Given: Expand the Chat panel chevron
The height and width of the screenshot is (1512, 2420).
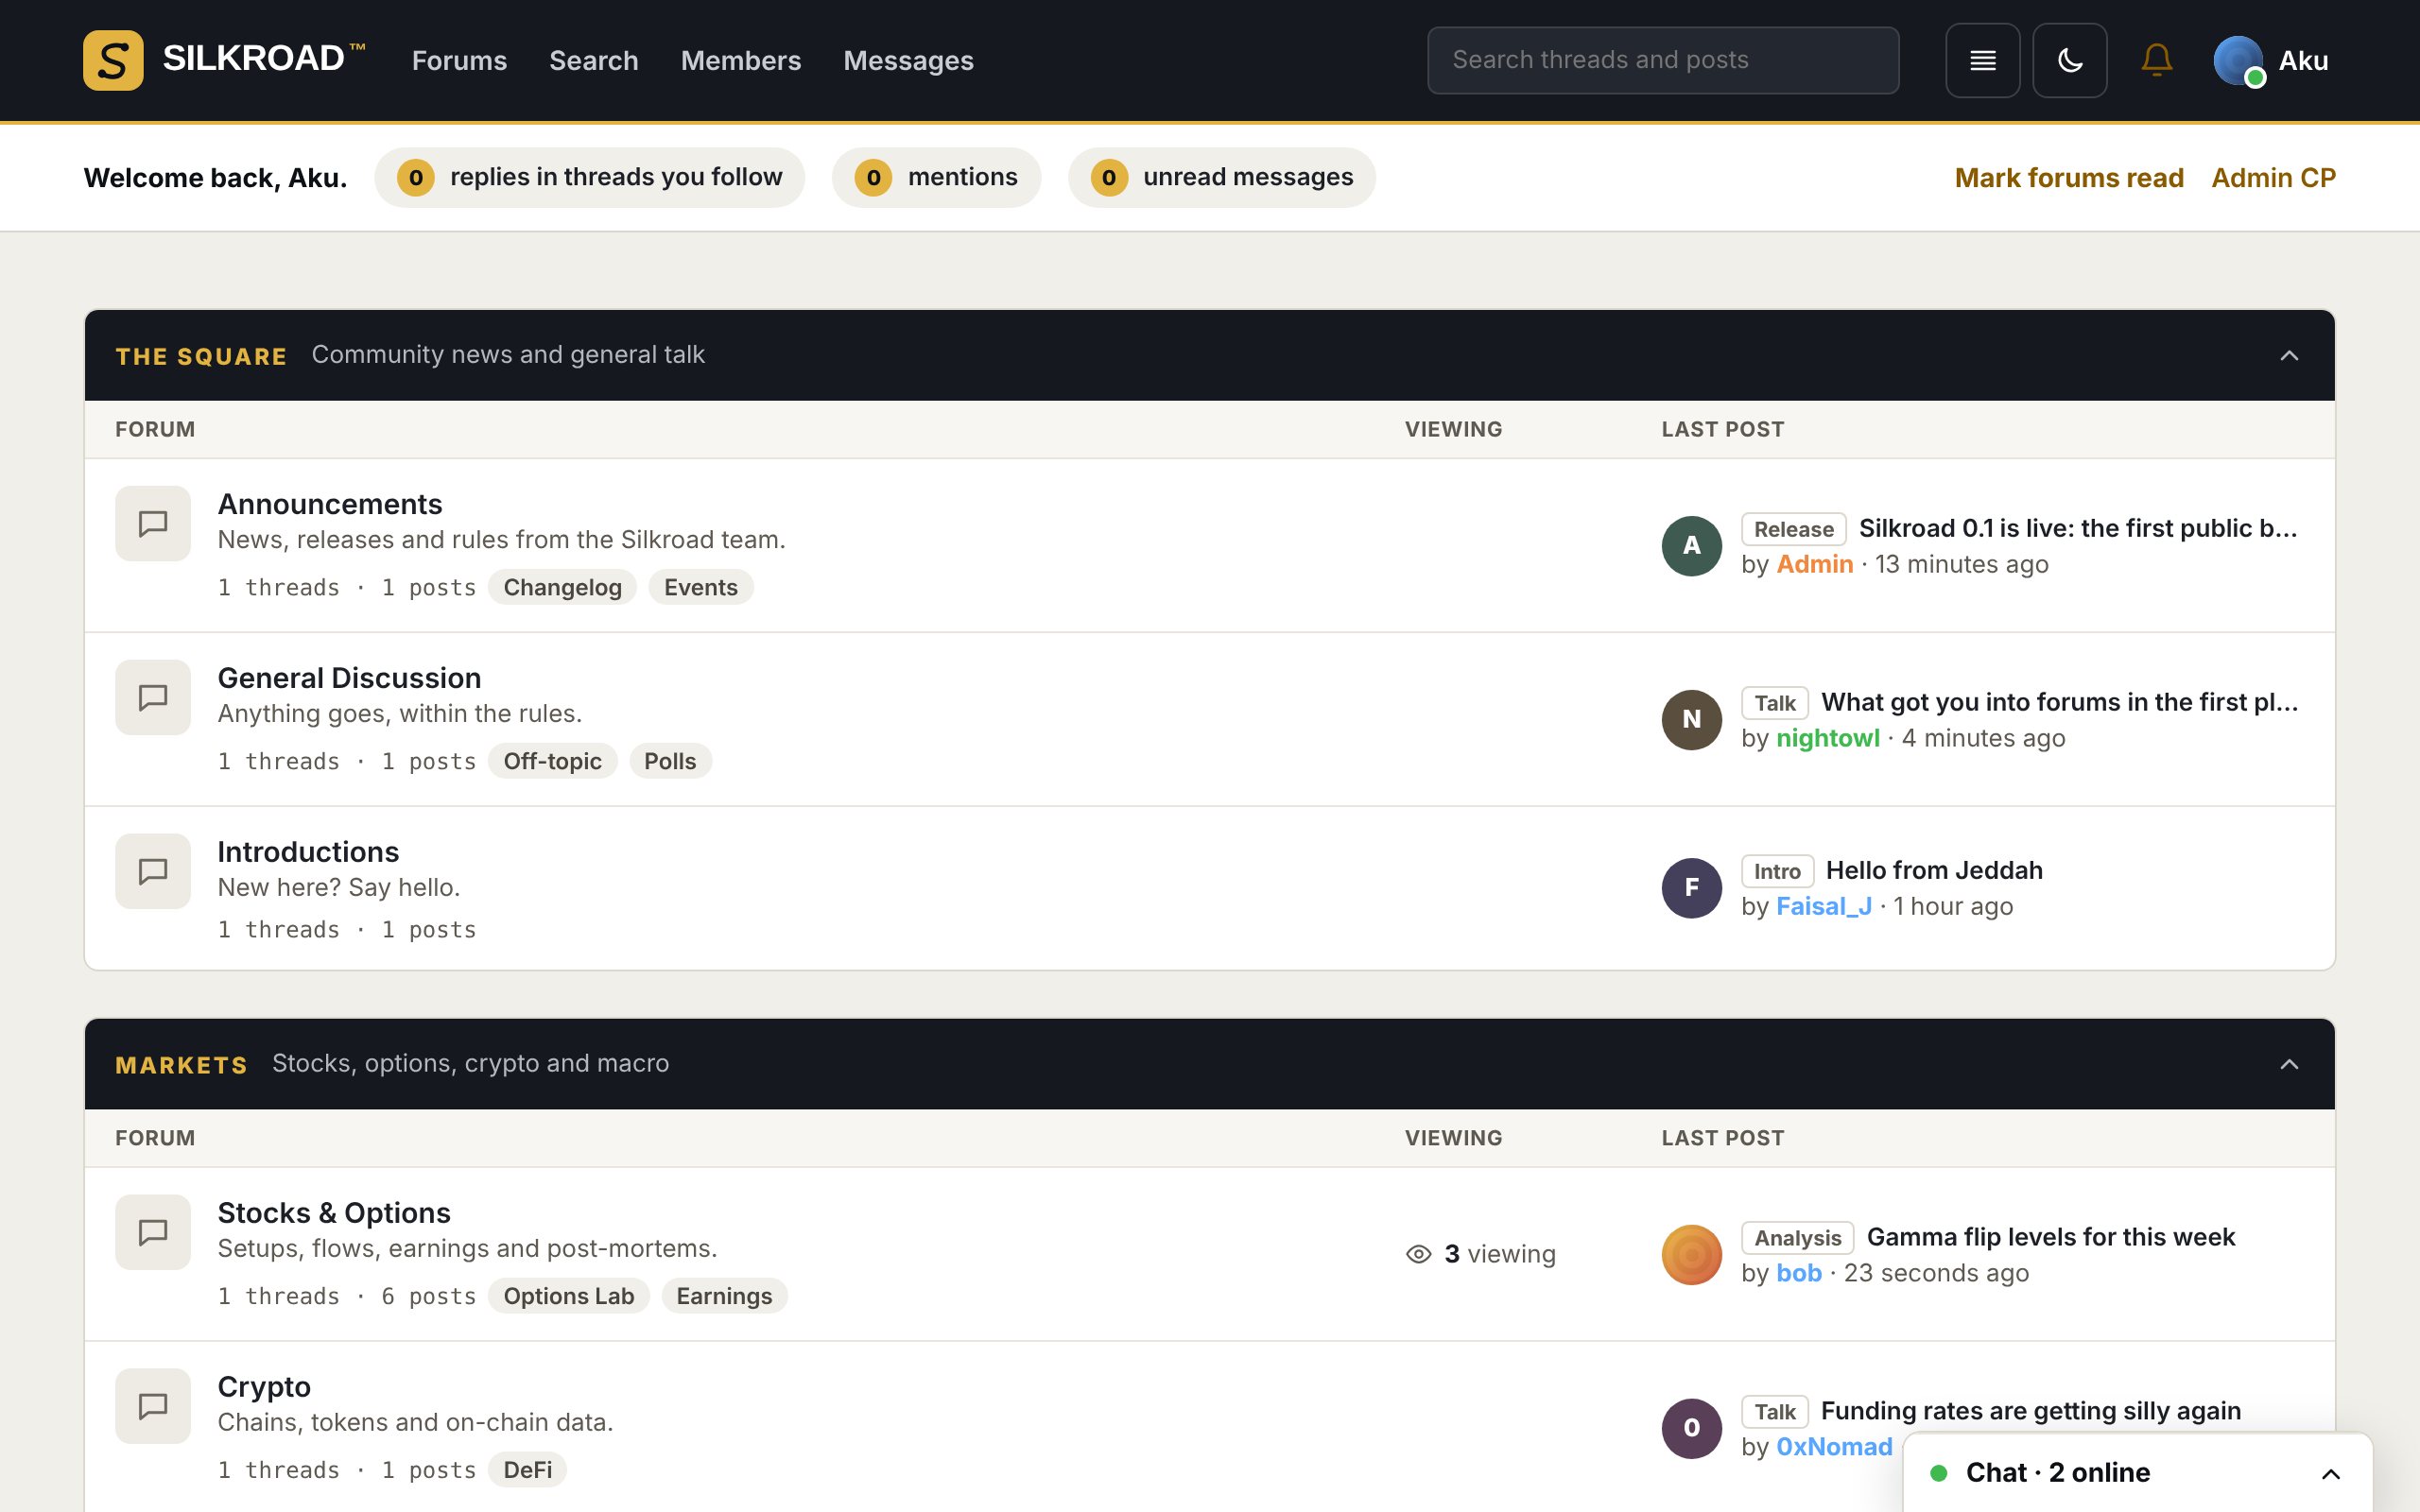Looking at the screenshot, I should point(2330,1474).
